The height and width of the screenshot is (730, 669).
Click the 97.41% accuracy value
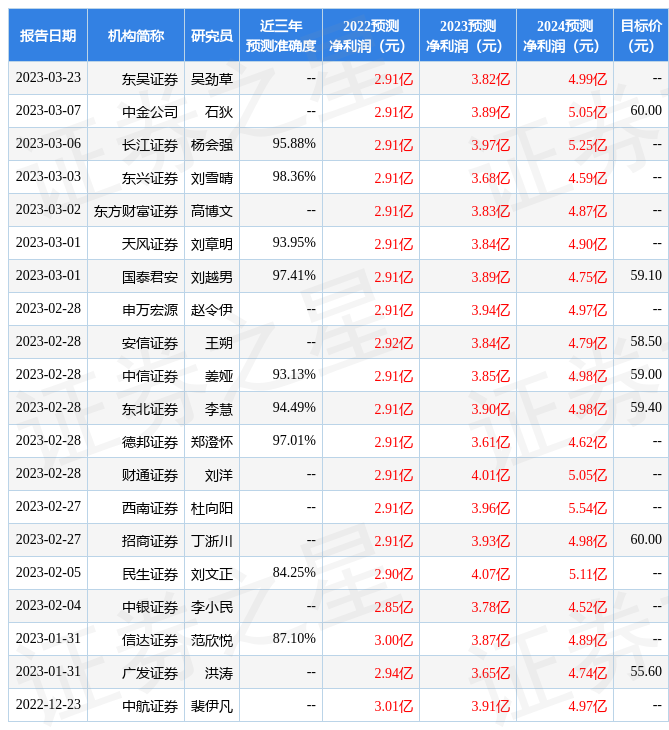[x=294, y=276]
